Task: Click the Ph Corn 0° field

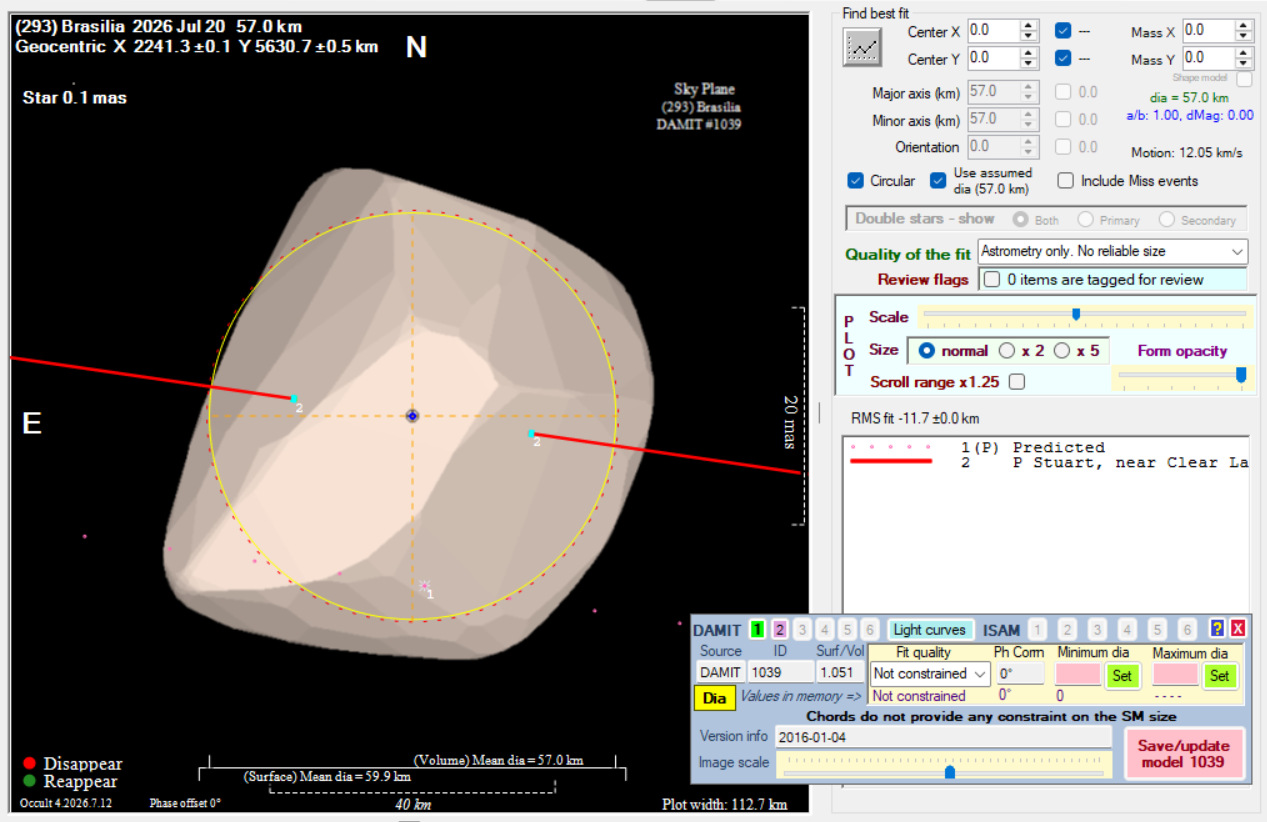Action: pyautogui.click(x=1019, y=673)
